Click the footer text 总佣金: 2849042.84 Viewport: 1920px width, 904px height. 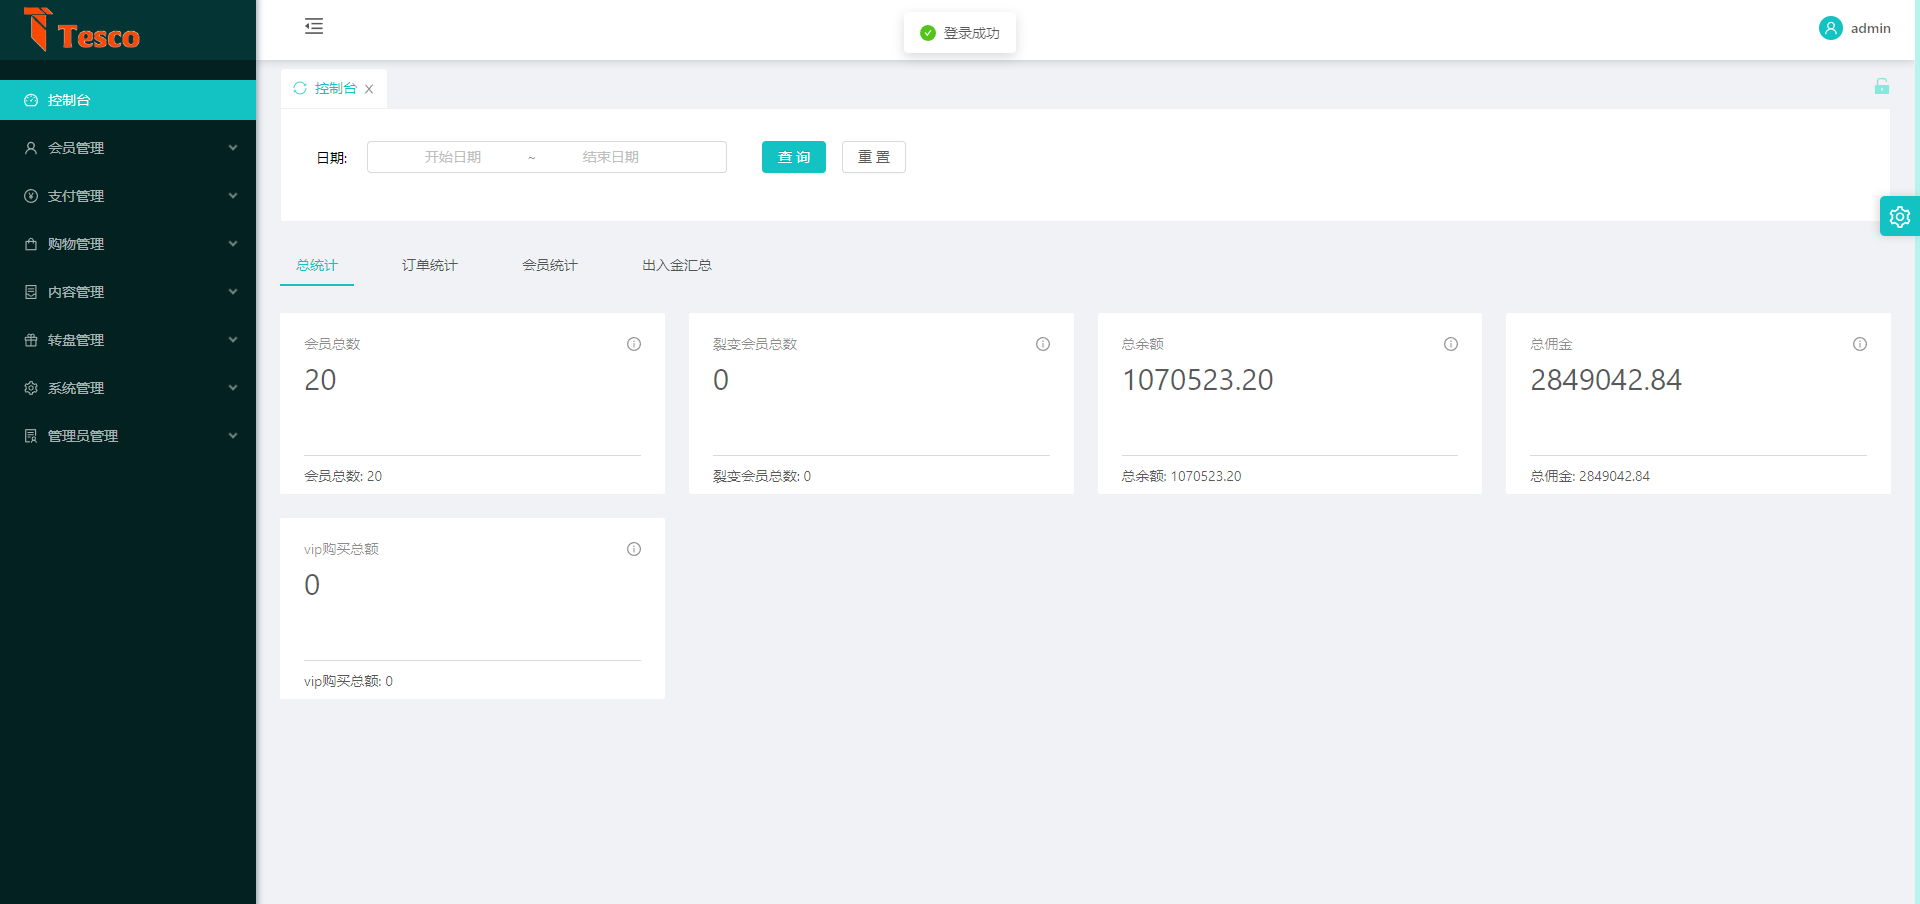(x=1590, y=476)
